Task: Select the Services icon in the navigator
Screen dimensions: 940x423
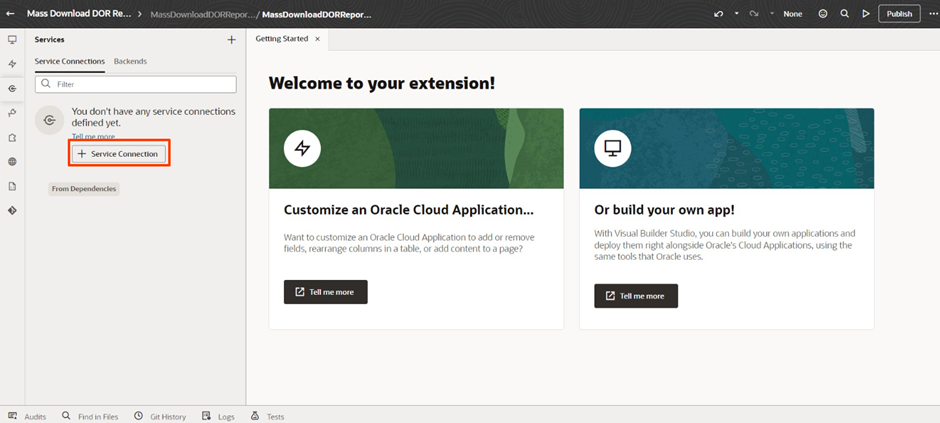Action: pos(12,89)
